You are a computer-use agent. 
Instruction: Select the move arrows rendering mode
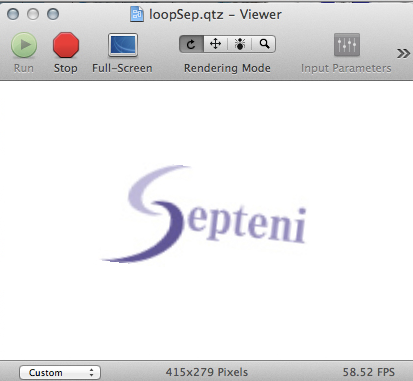point(215,44)
